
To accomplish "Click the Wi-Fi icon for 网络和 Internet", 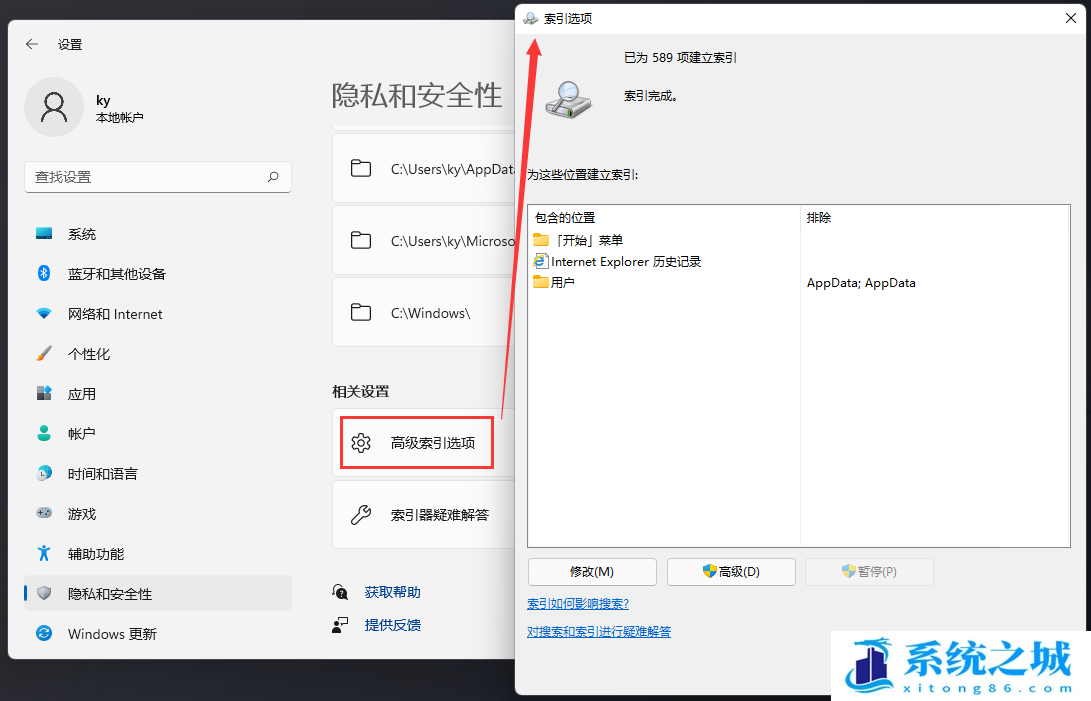I will tap(44, 314).
